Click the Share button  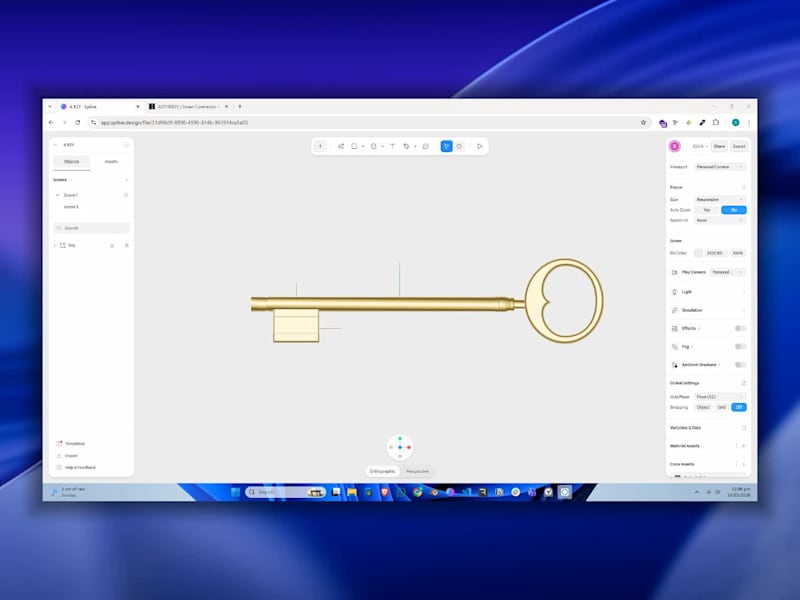coord(719,146)
